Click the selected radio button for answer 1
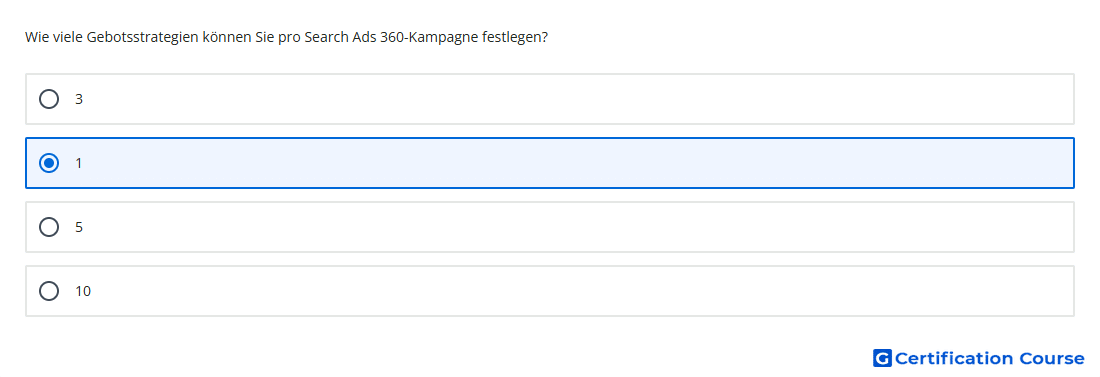 tap(49, 163)
